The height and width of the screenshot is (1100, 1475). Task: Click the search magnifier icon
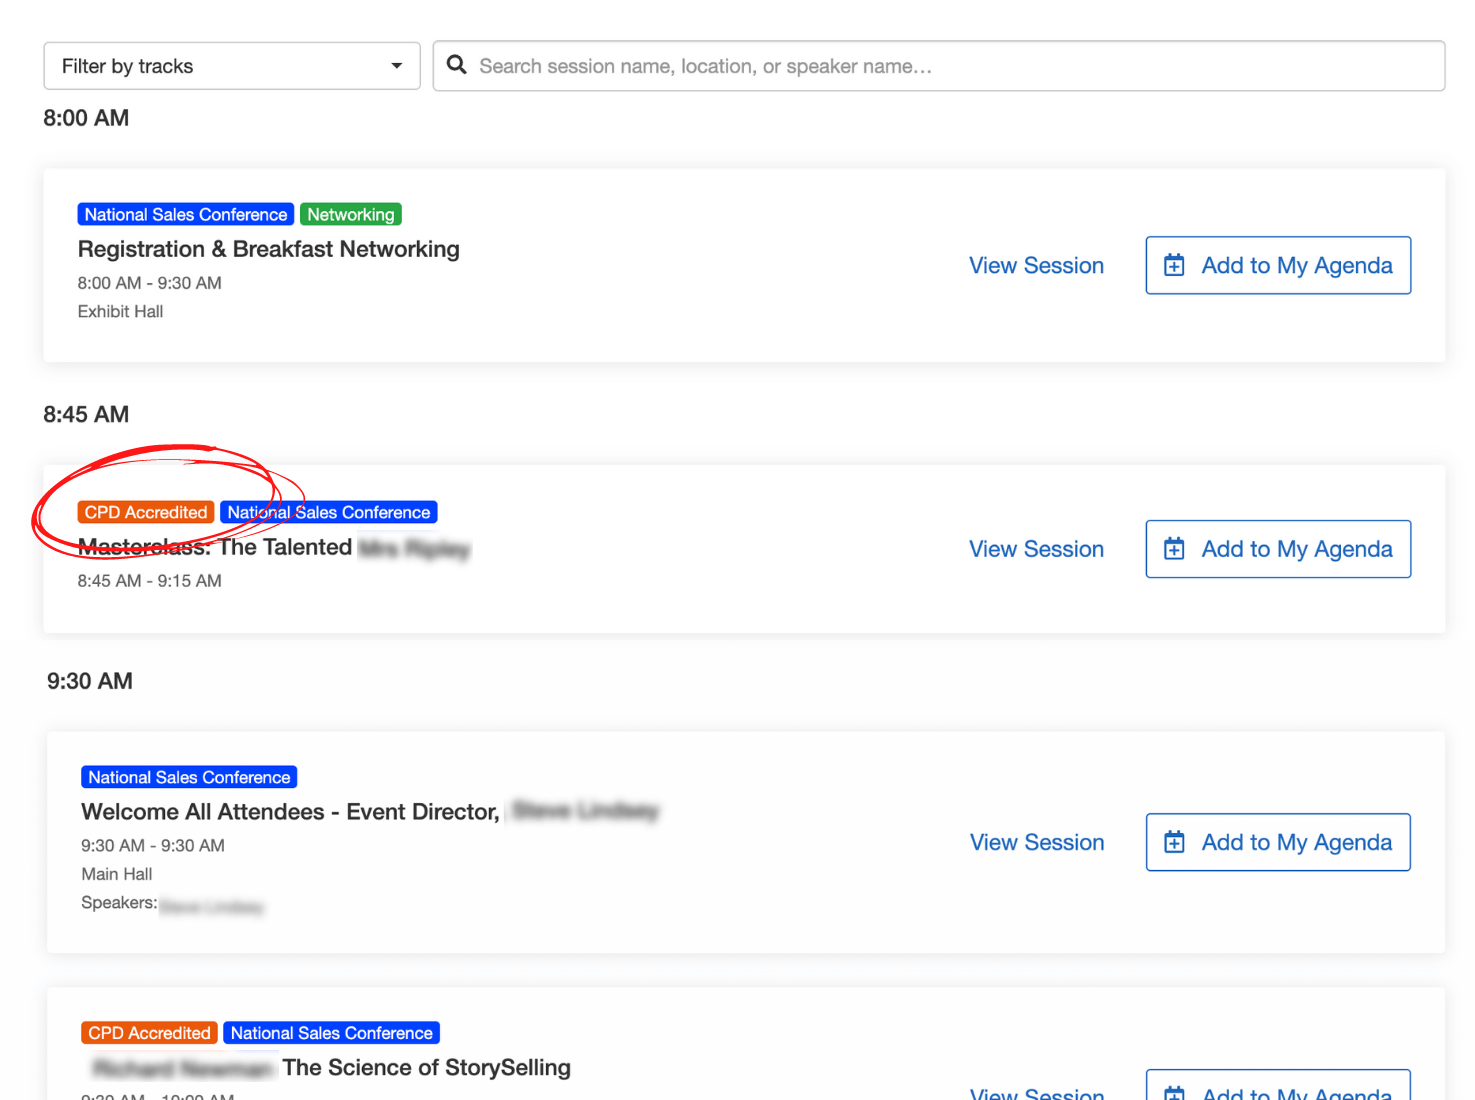(x=457, y=65)
